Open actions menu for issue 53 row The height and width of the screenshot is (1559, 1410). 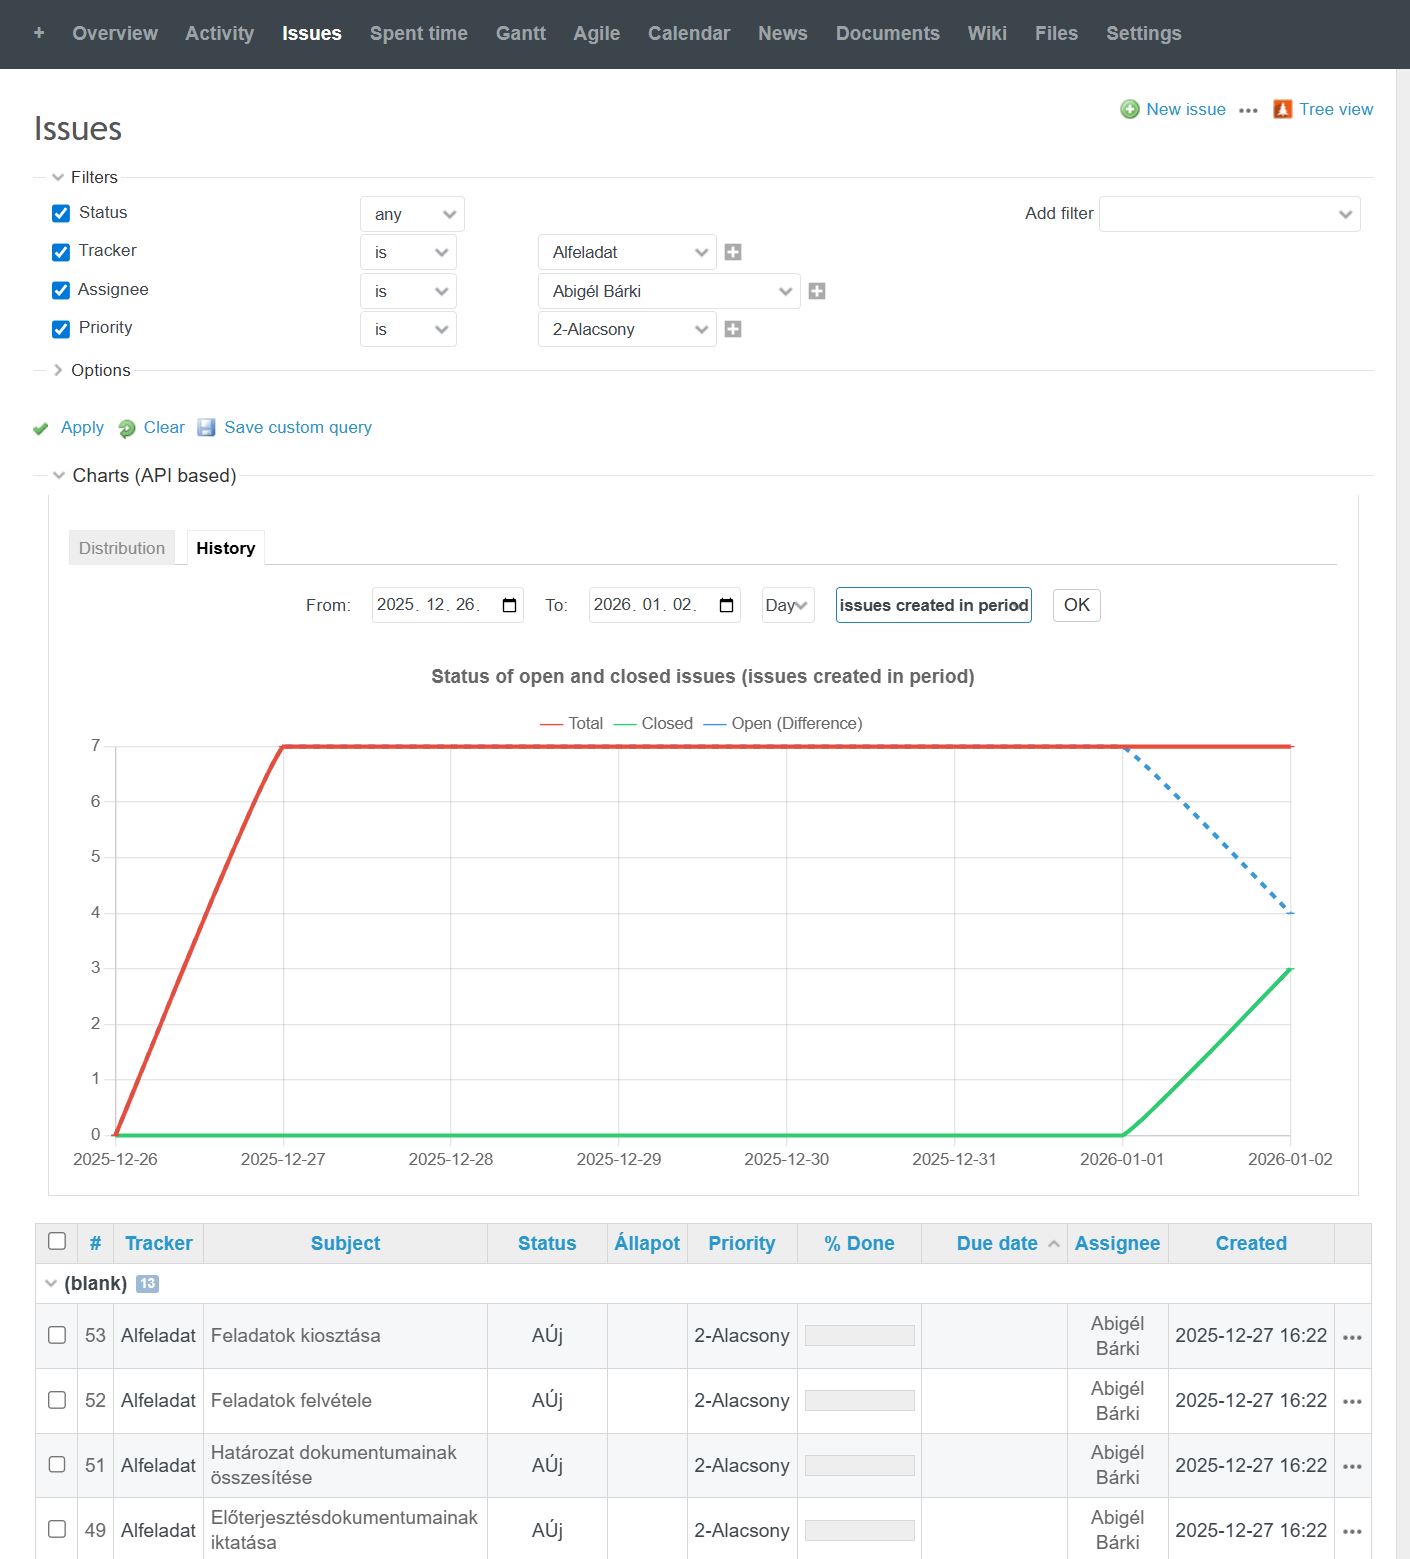(1352, 1337)
